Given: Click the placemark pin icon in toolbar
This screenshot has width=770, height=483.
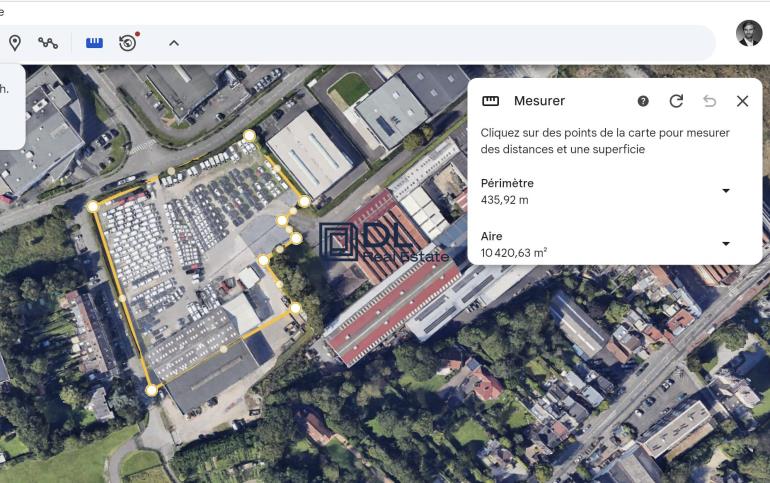Looking at the screenshot, I should click(15, 43).
